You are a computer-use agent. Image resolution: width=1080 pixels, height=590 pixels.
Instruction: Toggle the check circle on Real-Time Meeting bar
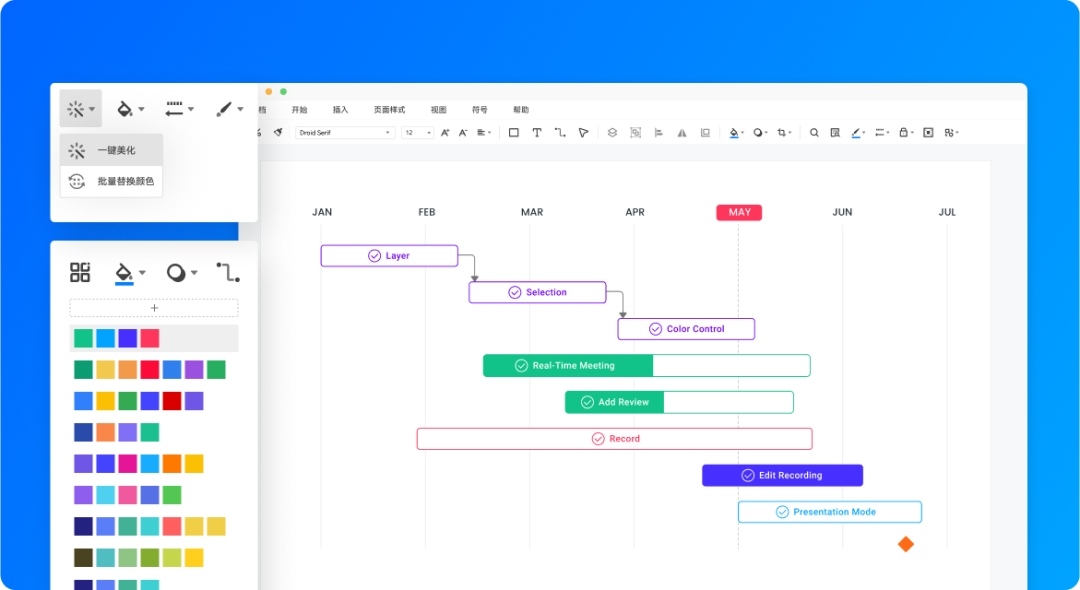tap(521, 366)
